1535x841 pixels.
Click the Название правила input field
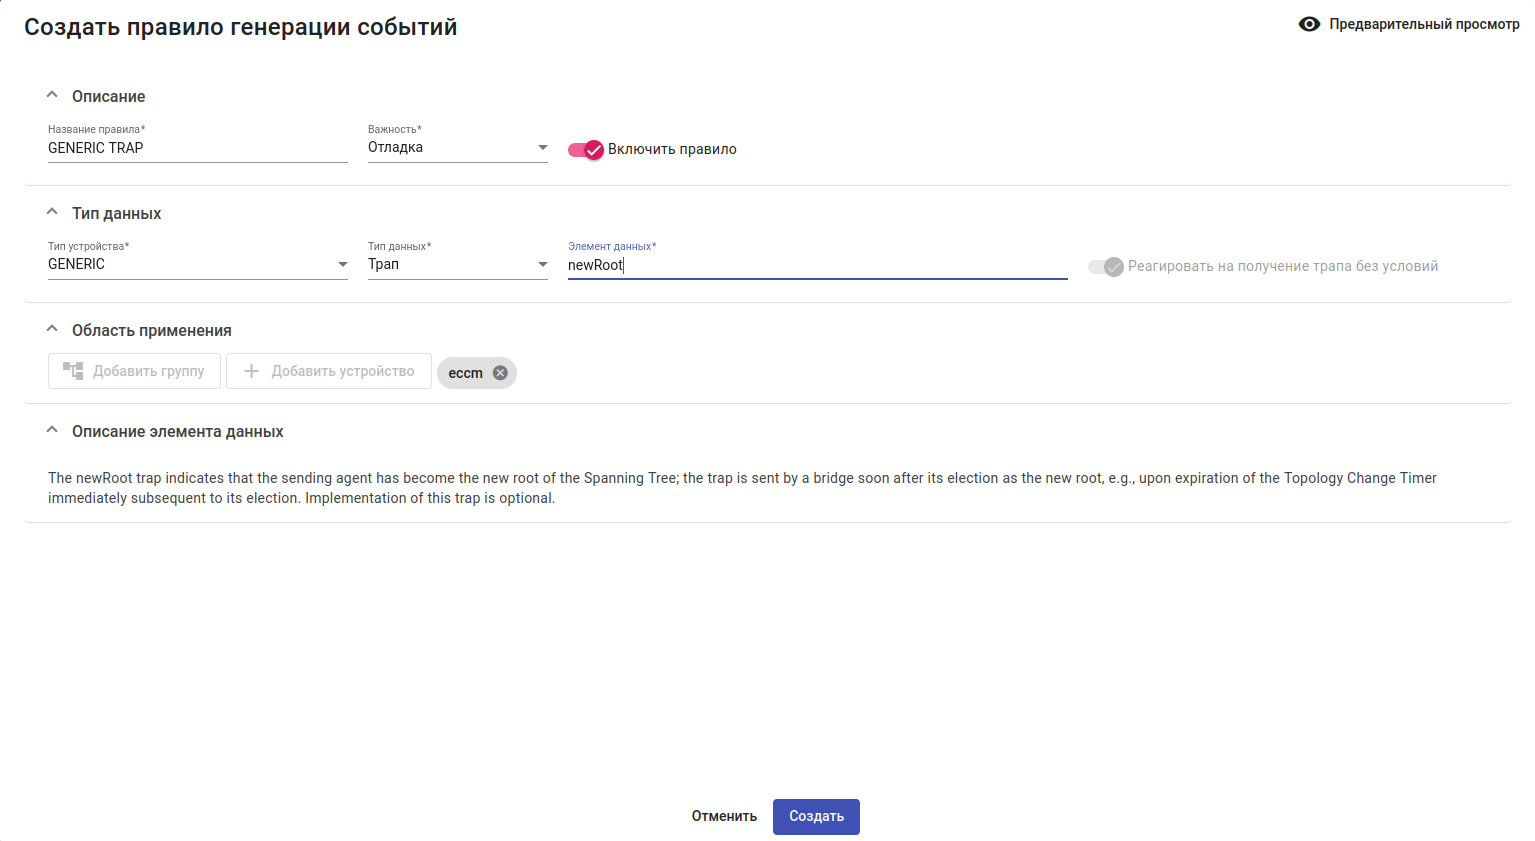(x=197, y=148)
